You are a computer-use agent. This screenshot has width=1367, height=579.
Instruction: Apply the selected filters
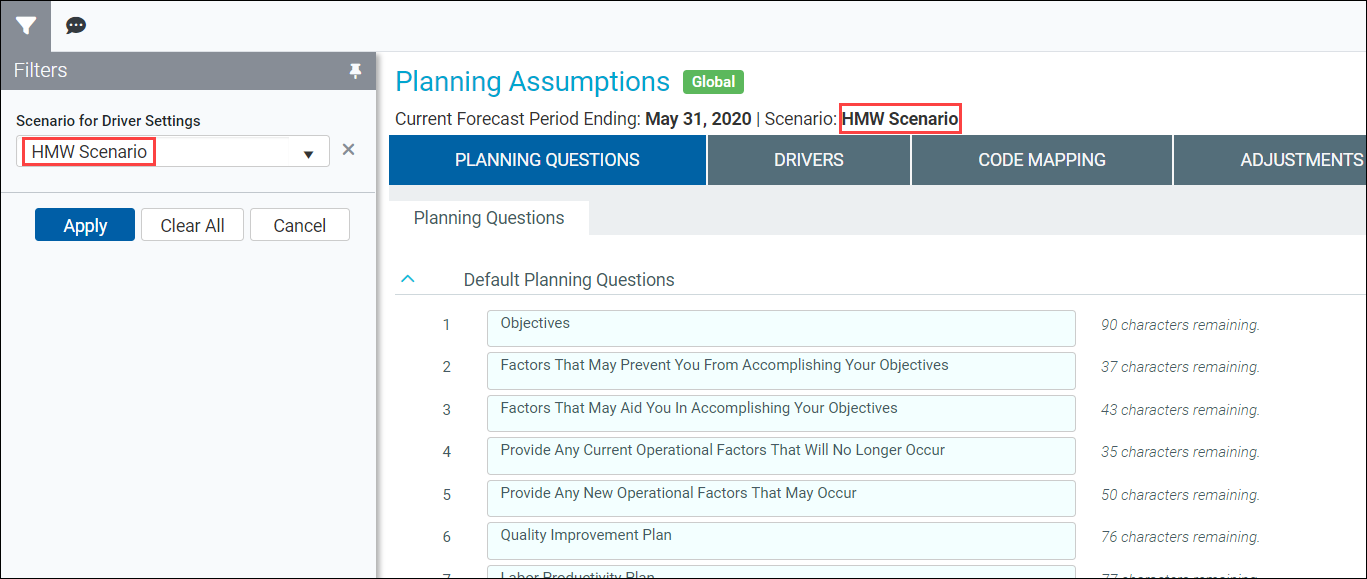[x=85, y=225]
